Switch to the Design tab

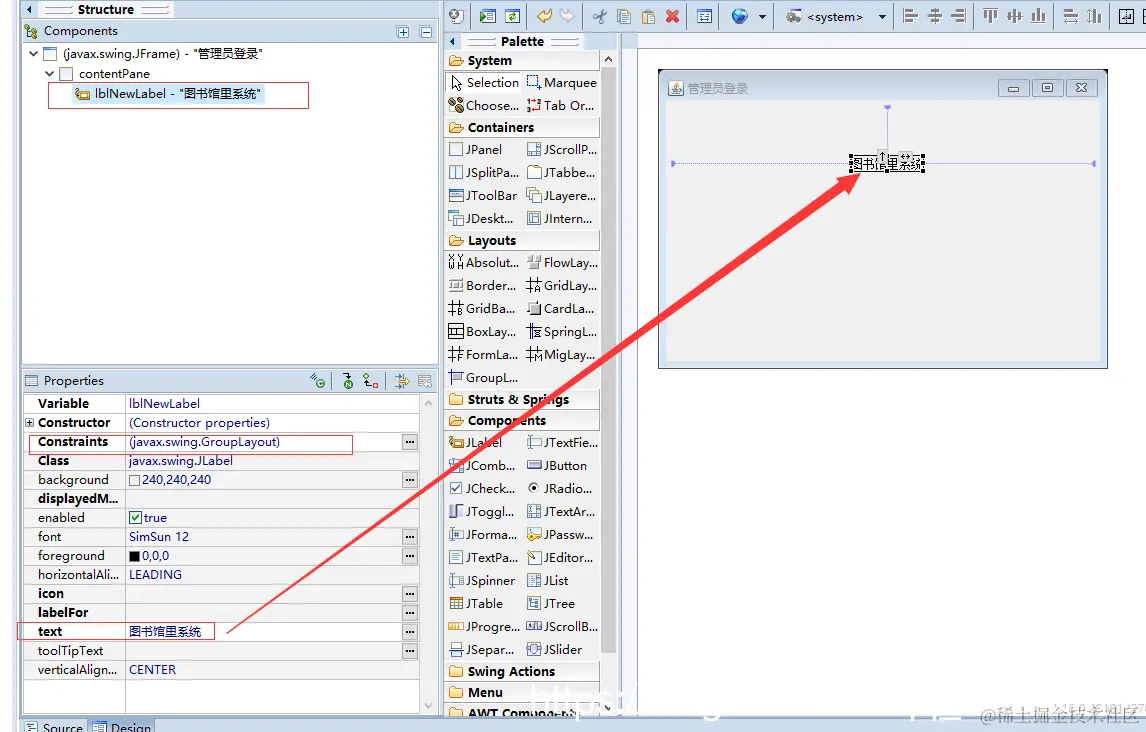[122, 726]
